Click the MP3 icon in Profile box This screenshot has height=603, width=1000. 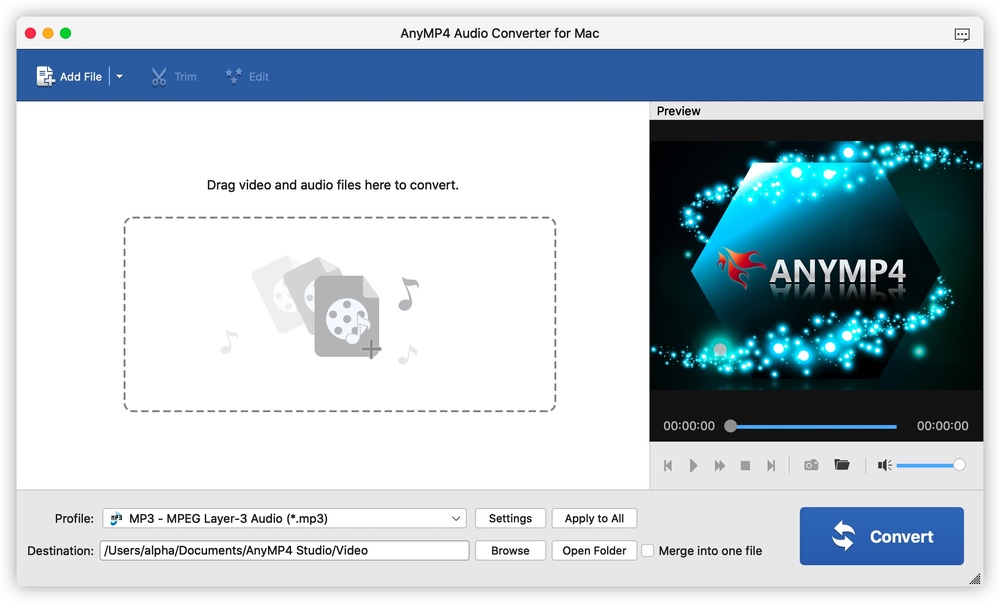coord(116,518)
